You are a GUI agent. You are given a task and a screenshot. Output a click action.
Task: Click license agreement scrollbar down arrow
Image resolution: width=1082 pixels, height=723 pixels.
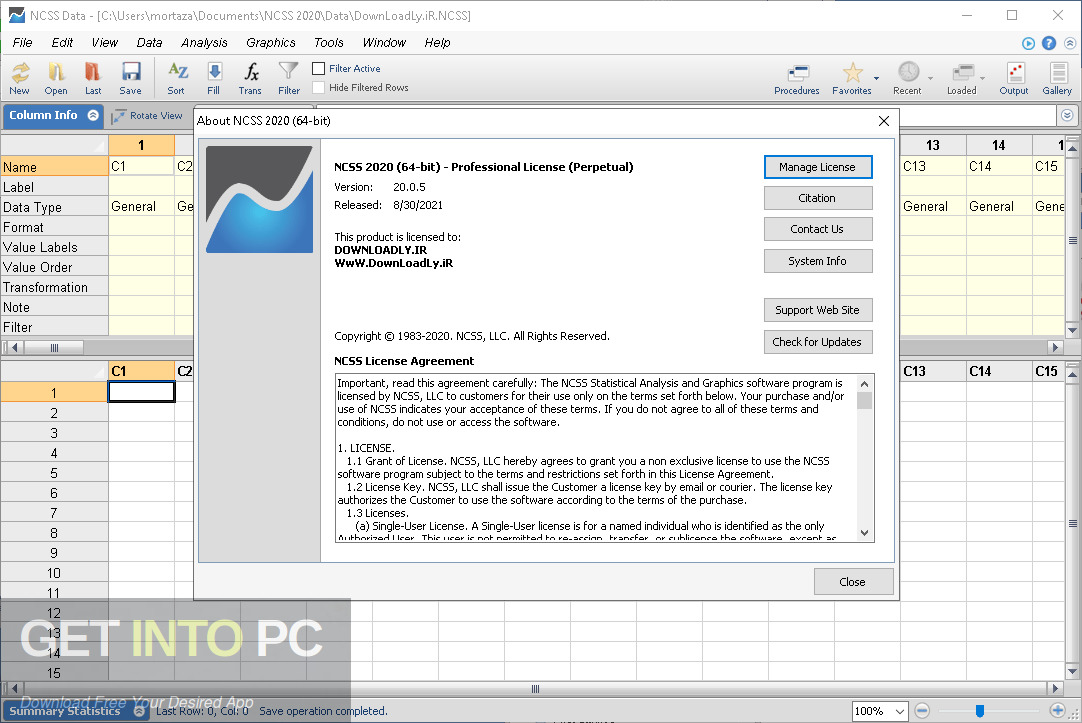pos(865,533)
